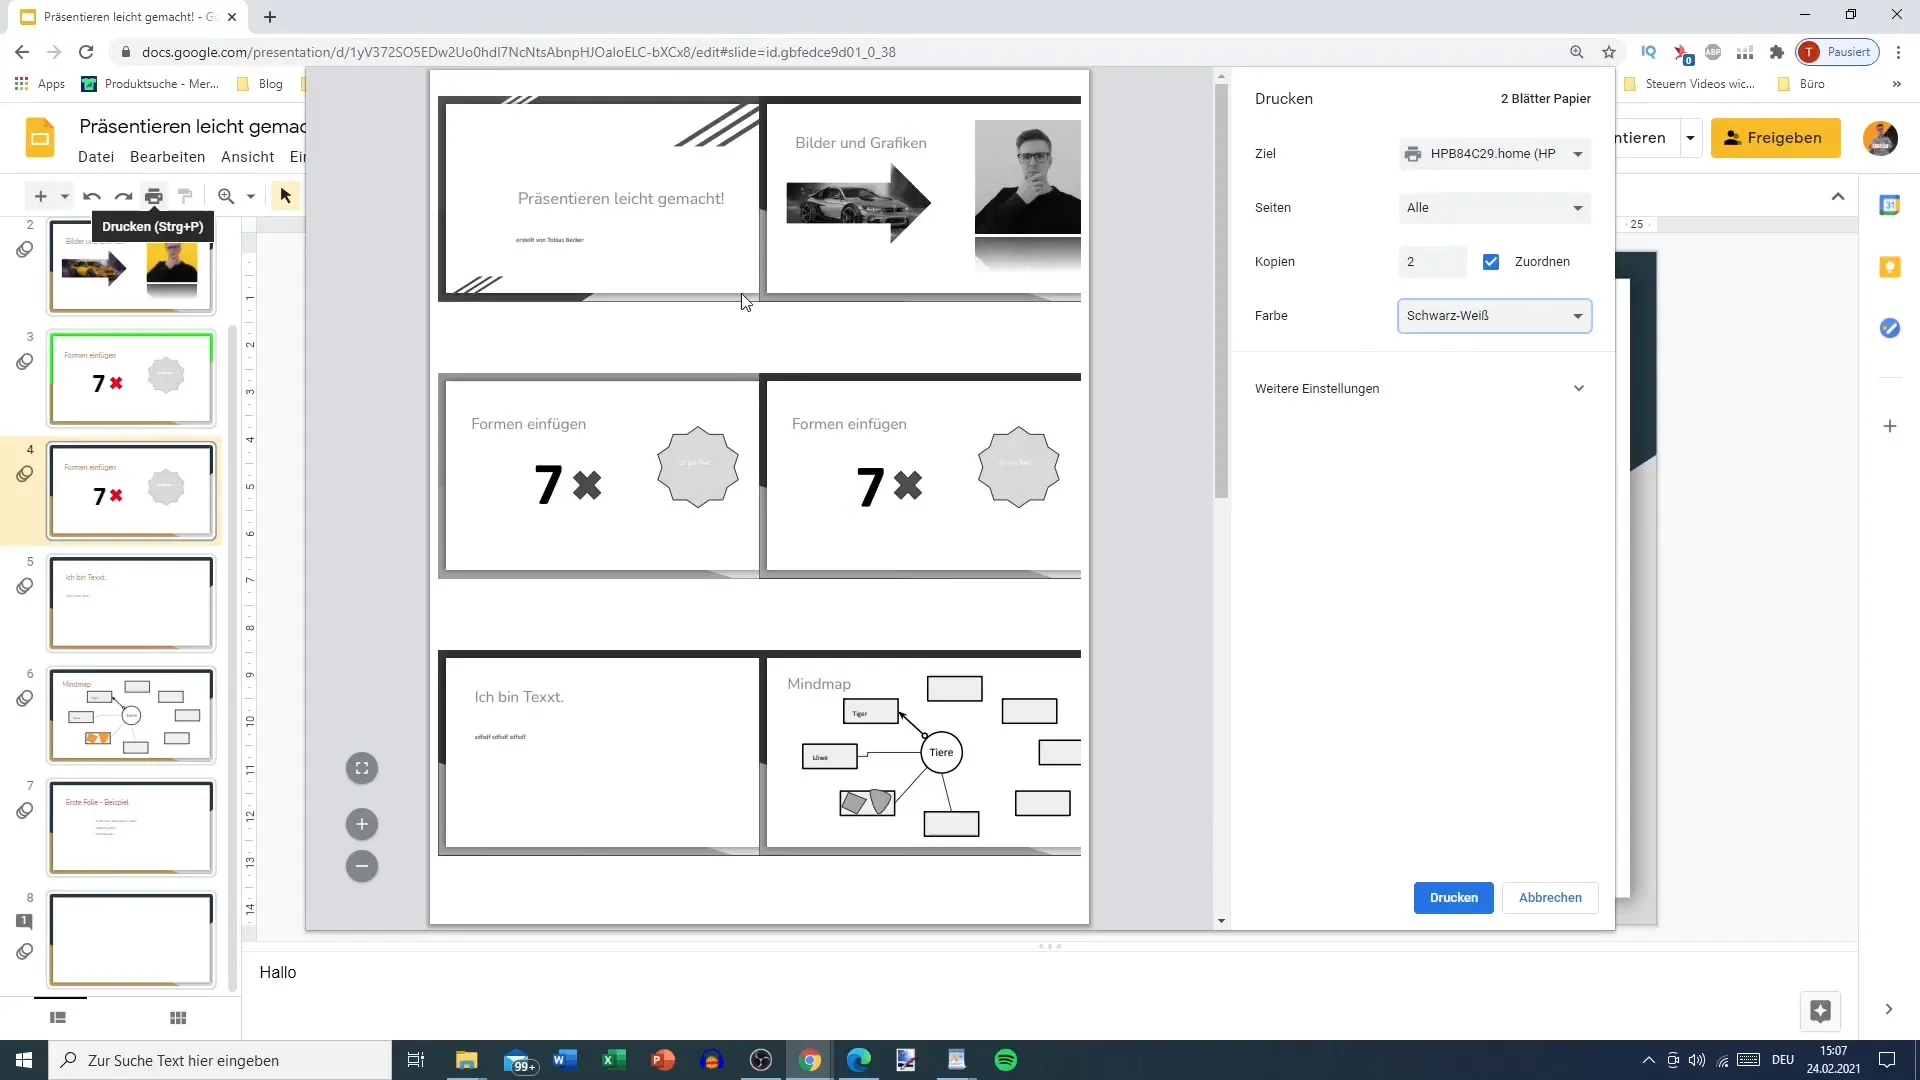Click the Google Slides home logo
The image size is (1920, 1080).
(x=40, y=138)
